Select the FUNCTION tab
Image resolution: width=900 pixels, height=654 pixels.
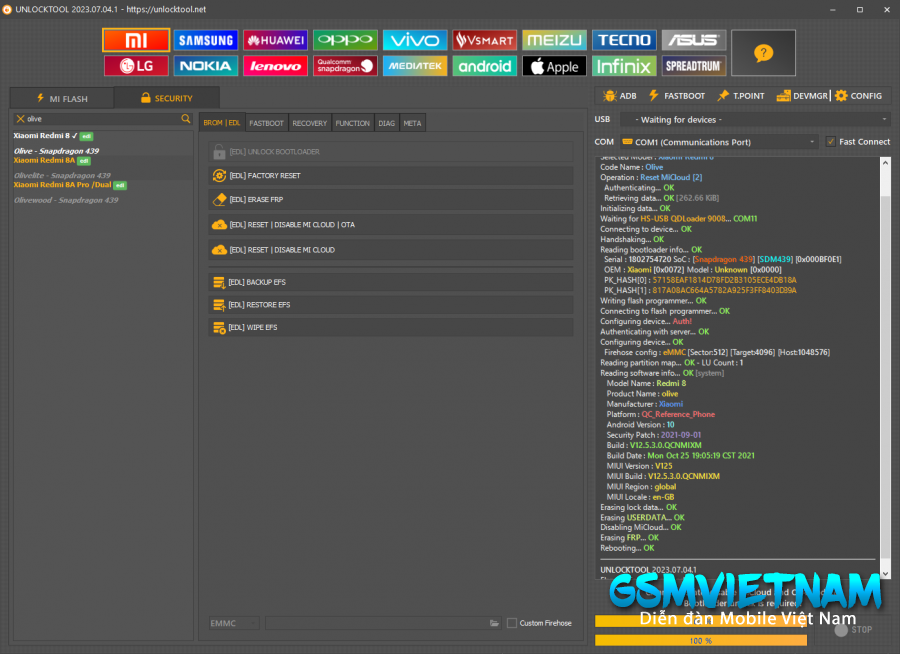pyautogui.click(x=352, y=123)
